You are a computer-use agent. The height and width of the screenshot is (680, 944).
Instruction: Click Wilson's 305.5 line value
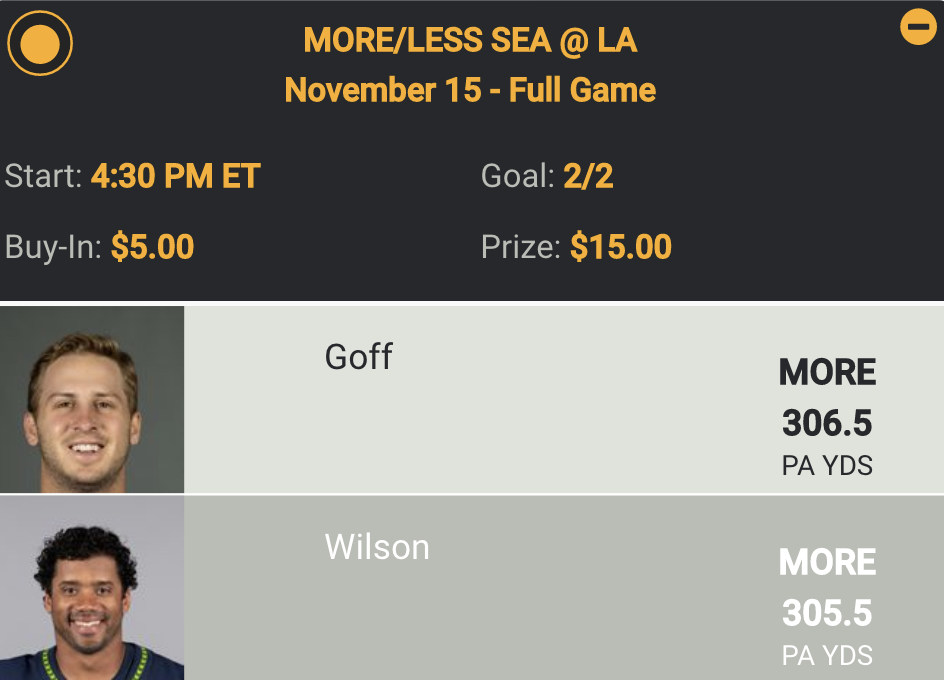click(x=827, y=612)
